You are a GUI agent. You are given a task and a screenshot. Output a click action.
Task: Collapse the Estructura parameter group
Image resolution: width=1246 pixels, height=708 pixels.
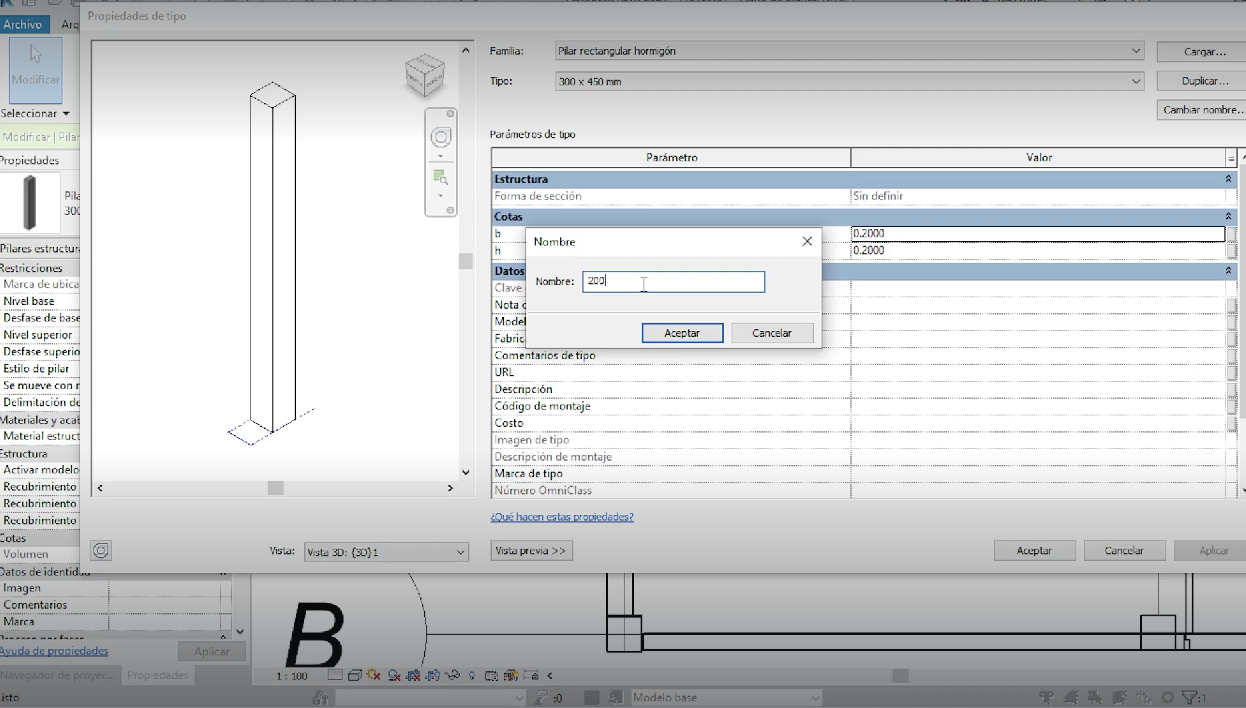(1228, 179)
